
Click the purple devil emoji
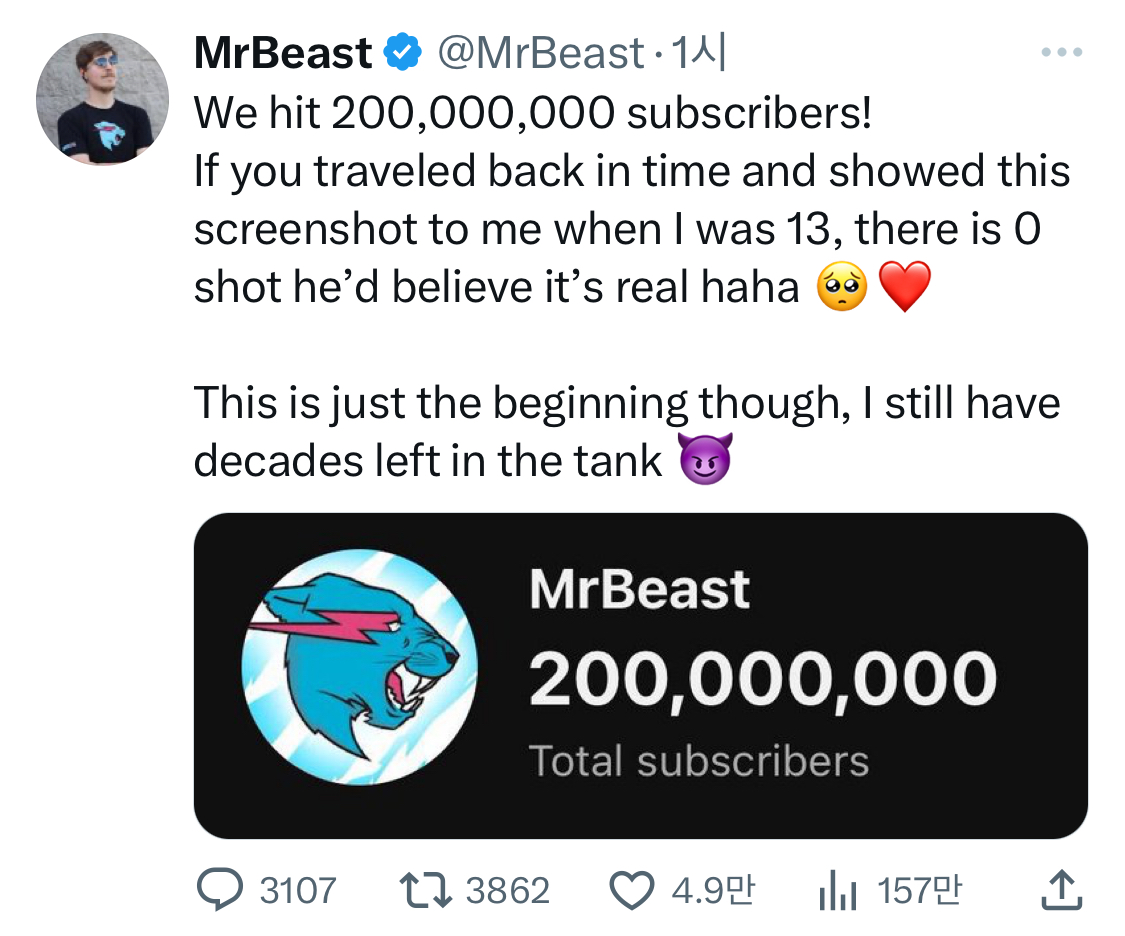pos(706,459)
